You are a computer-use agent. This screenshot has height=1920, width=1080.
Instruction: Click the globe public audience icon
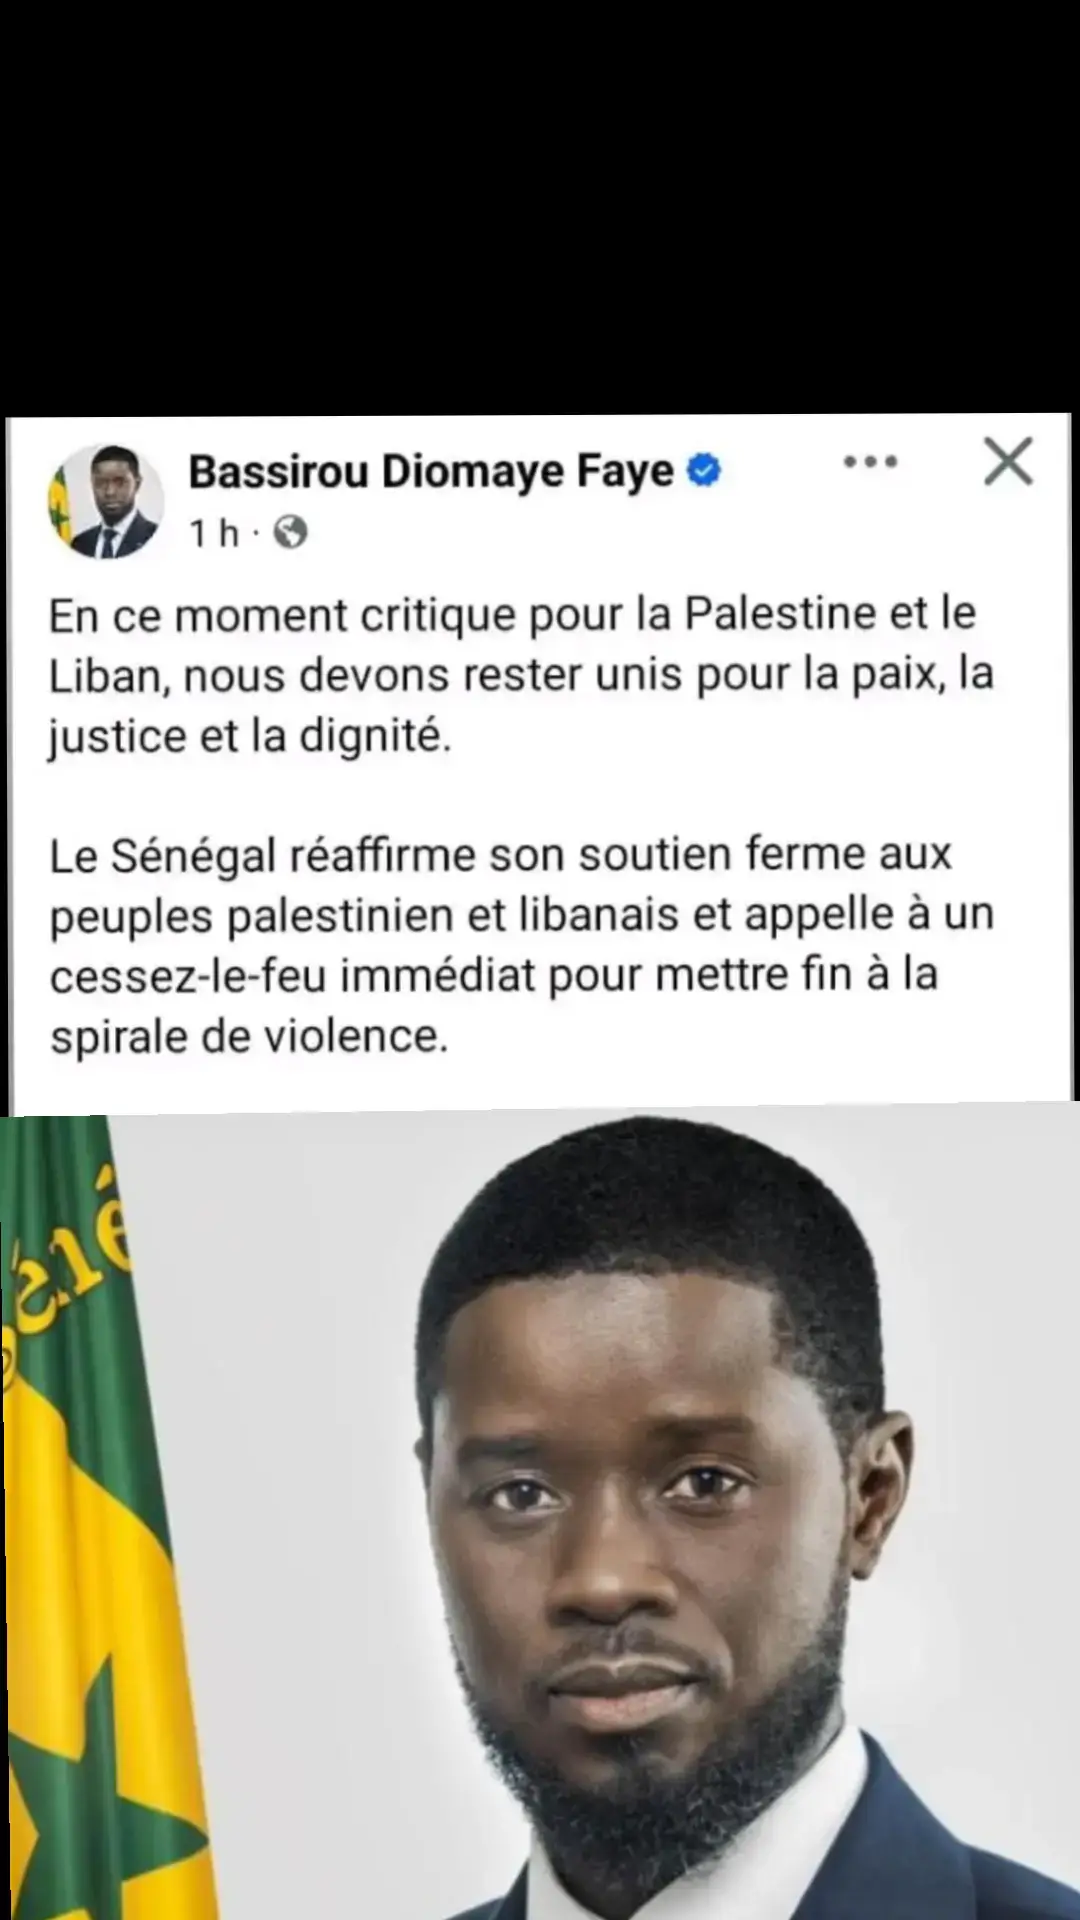(x=290, y=532)
